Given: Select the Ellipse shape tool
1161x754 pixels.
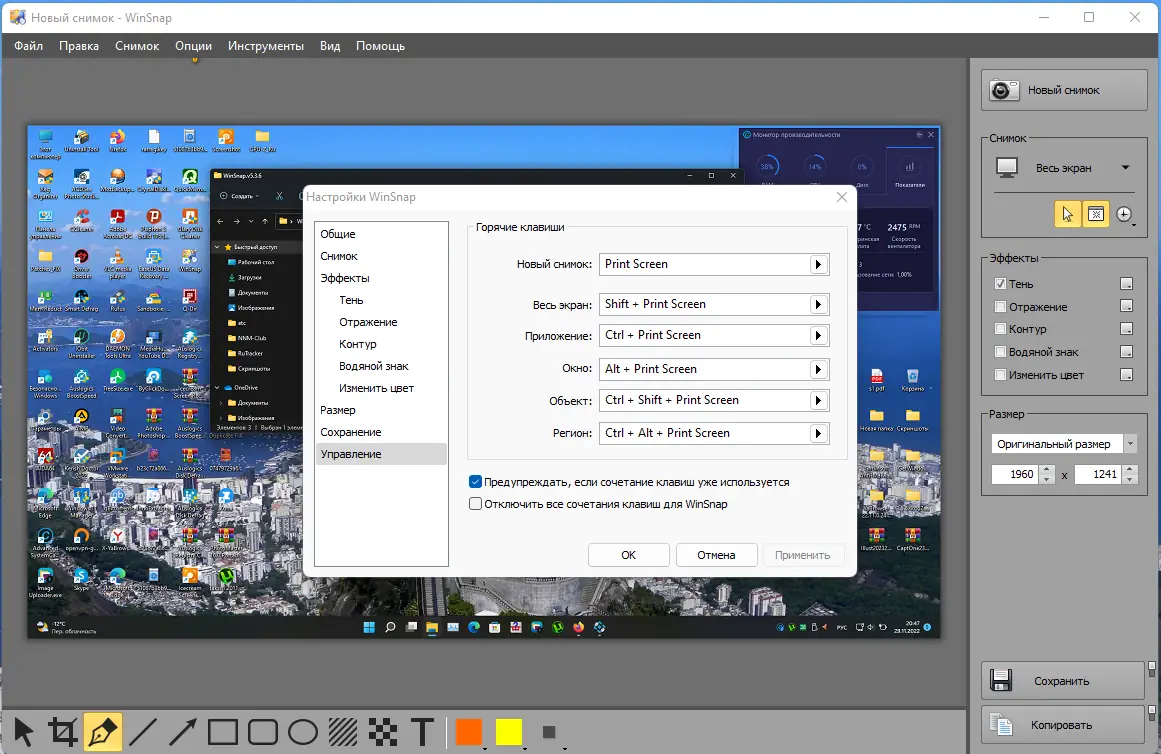Looking at the screenshot, I should click(303, 733).
